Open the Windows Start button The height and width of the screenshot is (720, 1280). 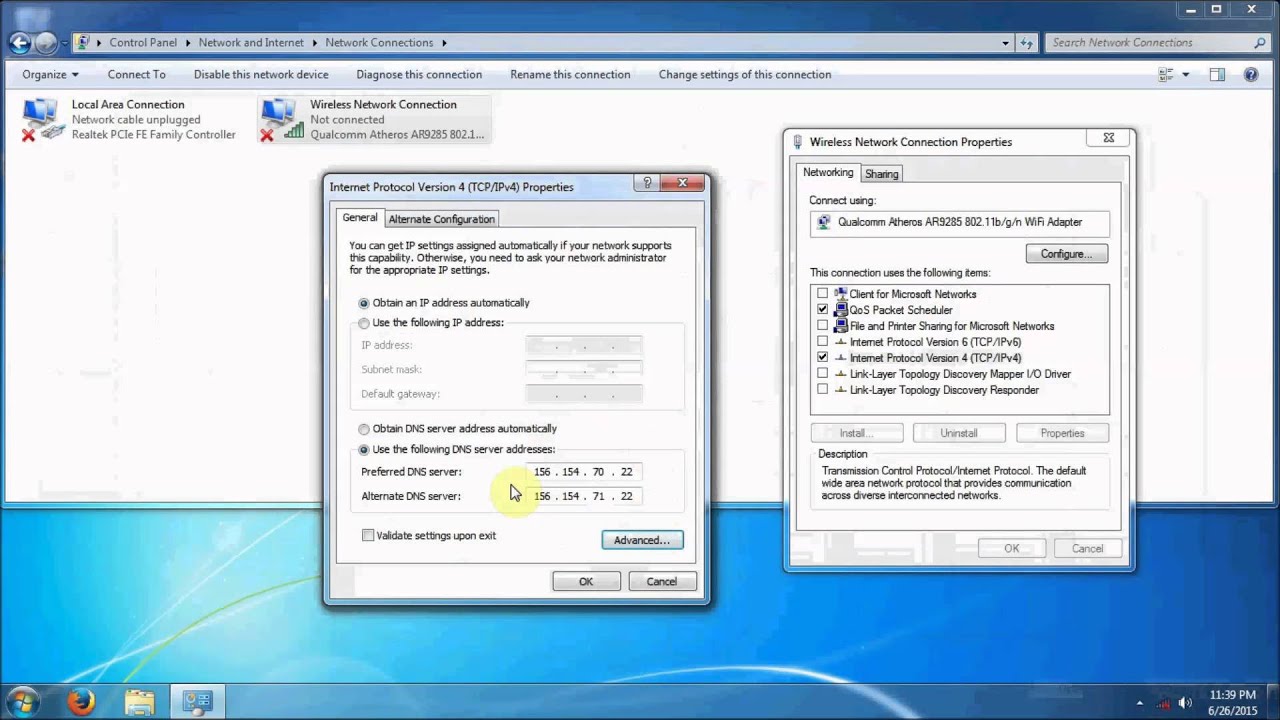tap(23, 701)
